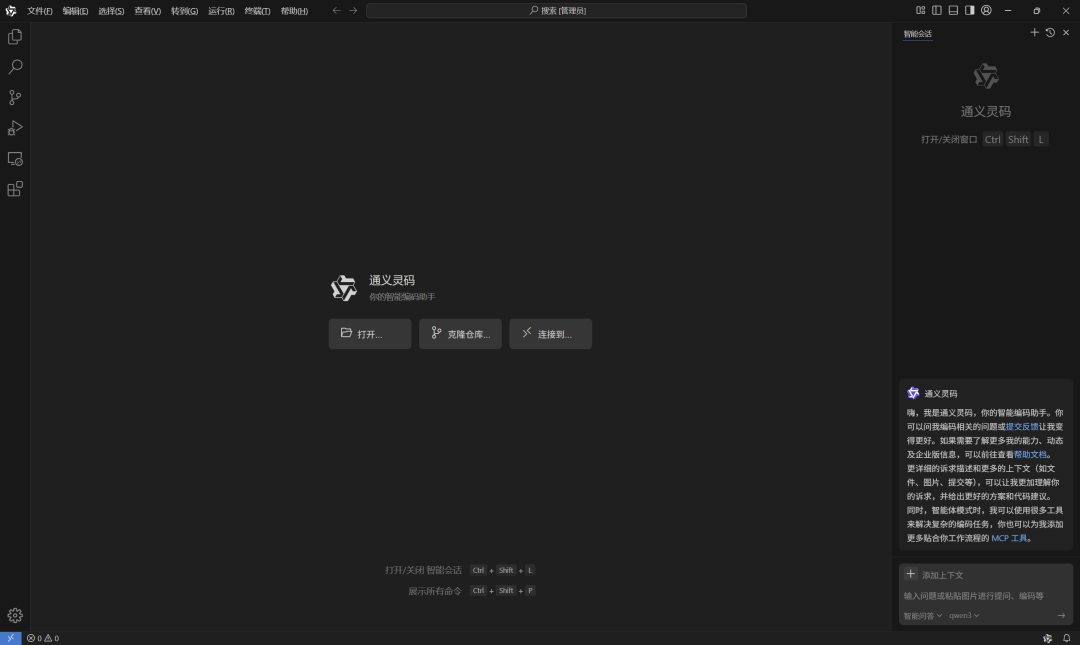This screenshot has width=1080, height=645.
Task: Expand the qwen3 model dropdown
Action: point(964,615)
